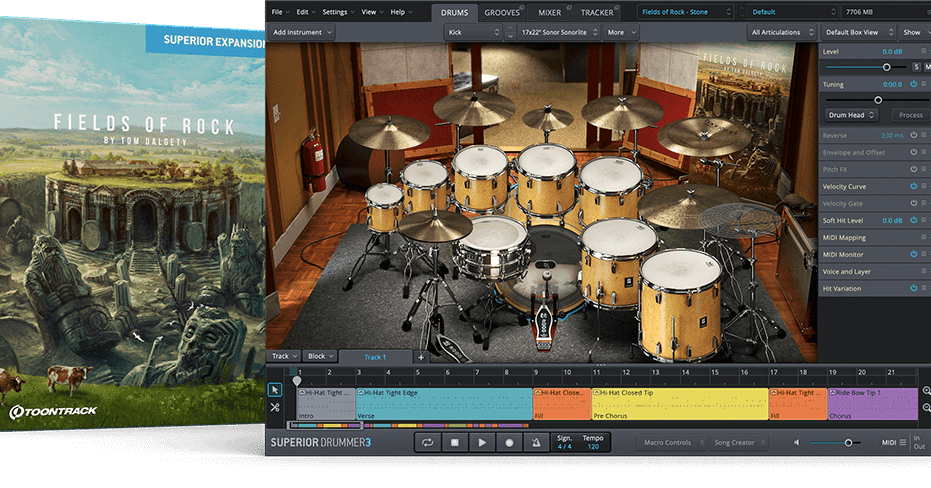This screenshot has width=931, height=488.
Task: Toggle the MIDI Monitor power switch
Action: coord(914,254)
